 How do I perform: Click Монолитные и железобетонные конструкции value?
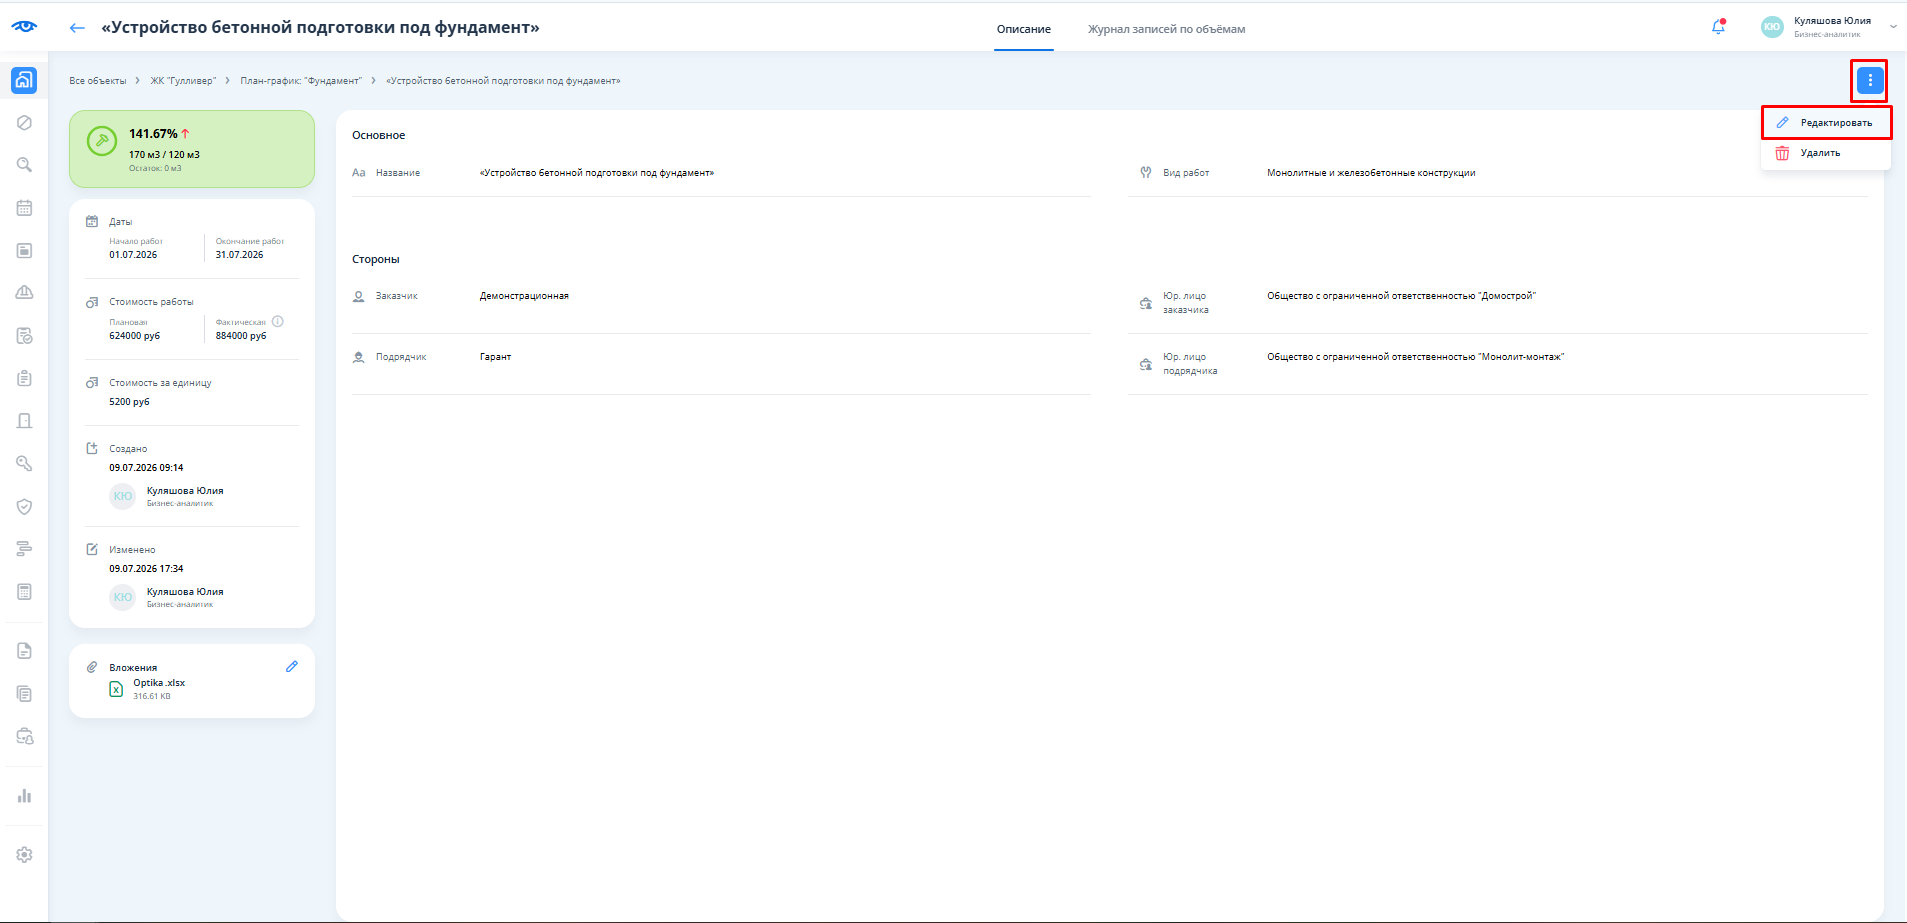click(1371, 173)
